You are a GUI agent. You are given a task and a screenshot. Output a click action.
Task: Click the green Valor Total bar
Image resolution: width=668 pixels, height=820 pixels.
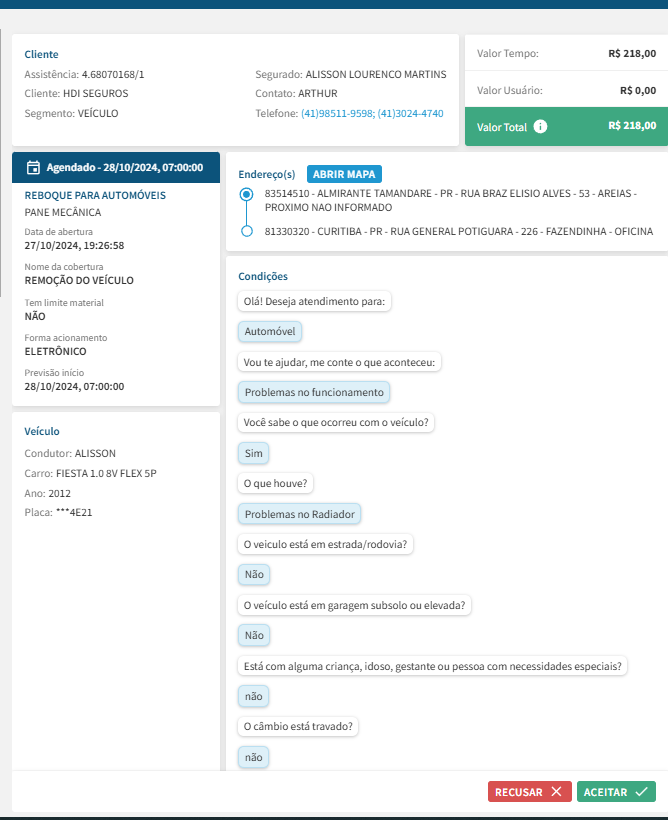(566, 126)
